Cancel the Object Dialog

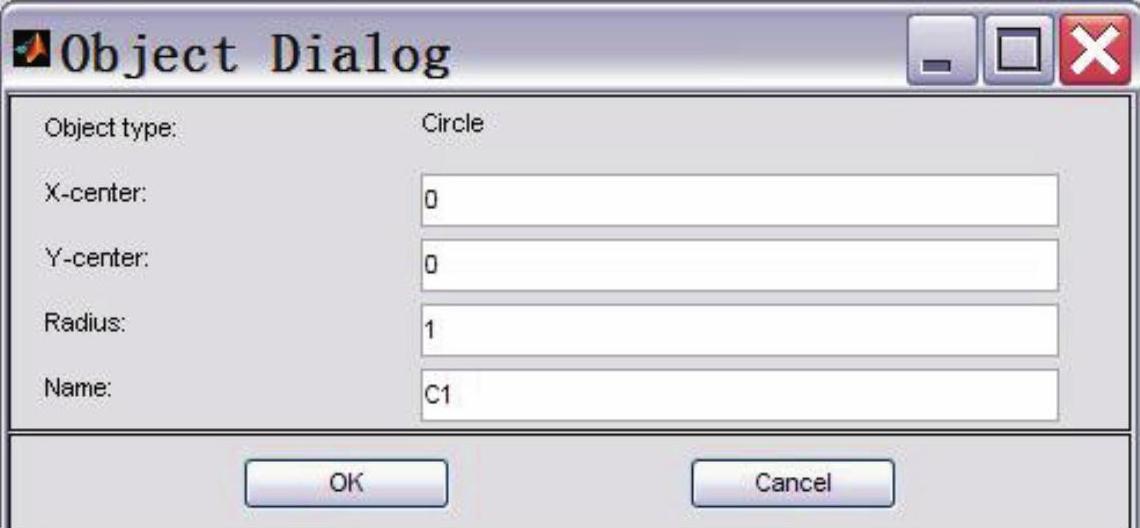[x=792, y=483]
